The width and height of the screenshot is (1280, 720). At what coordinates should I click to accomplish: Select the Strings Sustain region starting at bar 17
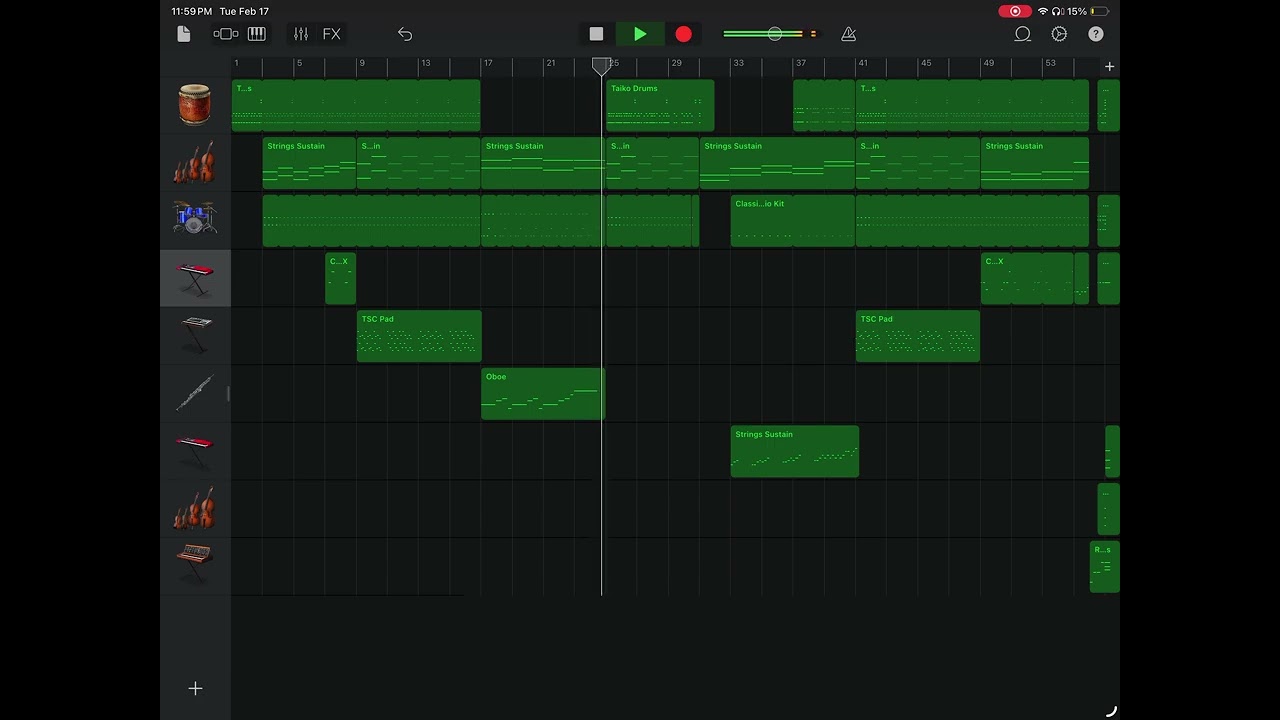543,163
